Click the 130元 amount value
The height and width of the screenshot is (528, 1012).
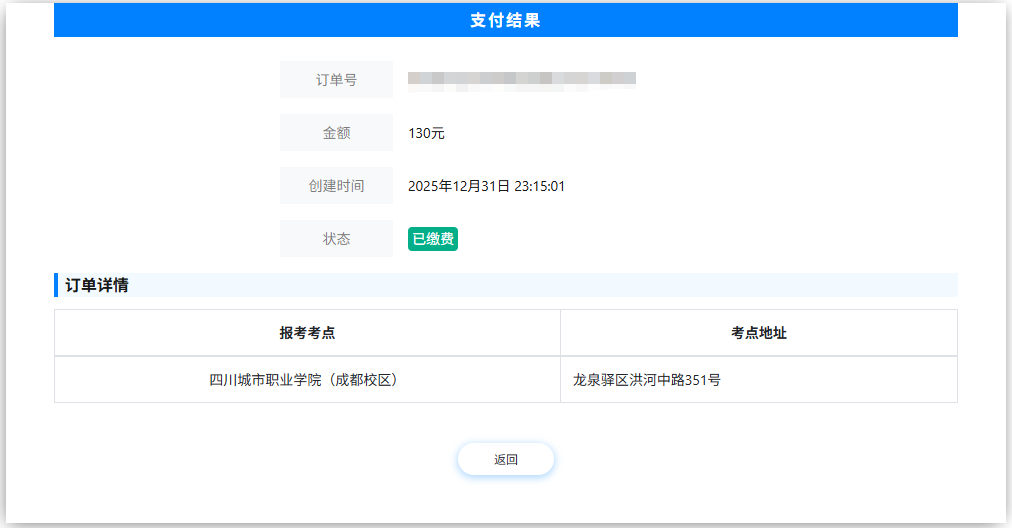click(426, 133)
